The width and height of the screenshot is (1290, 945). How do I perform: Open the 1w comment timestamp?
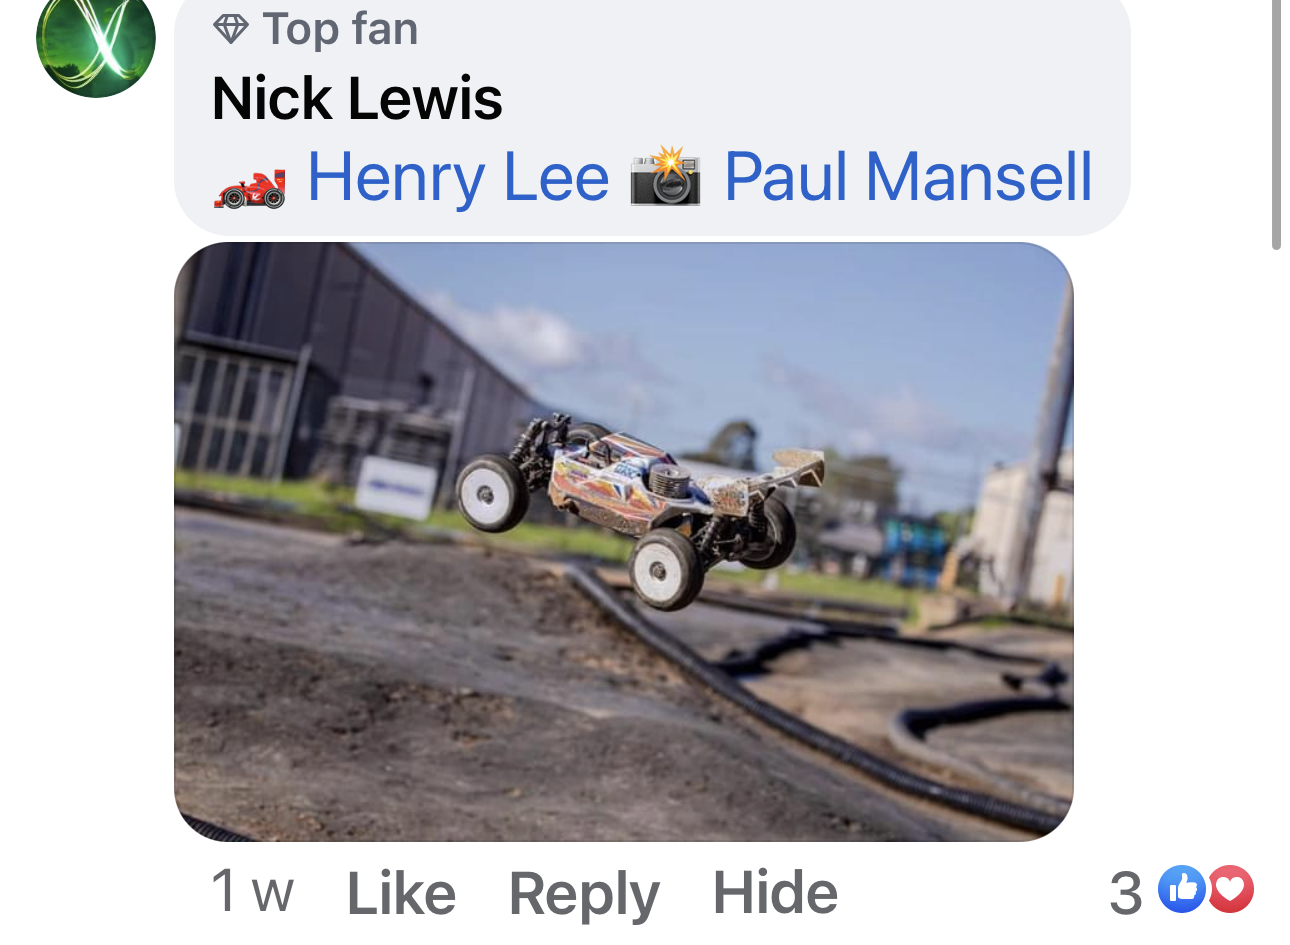(x=252, y=891)
